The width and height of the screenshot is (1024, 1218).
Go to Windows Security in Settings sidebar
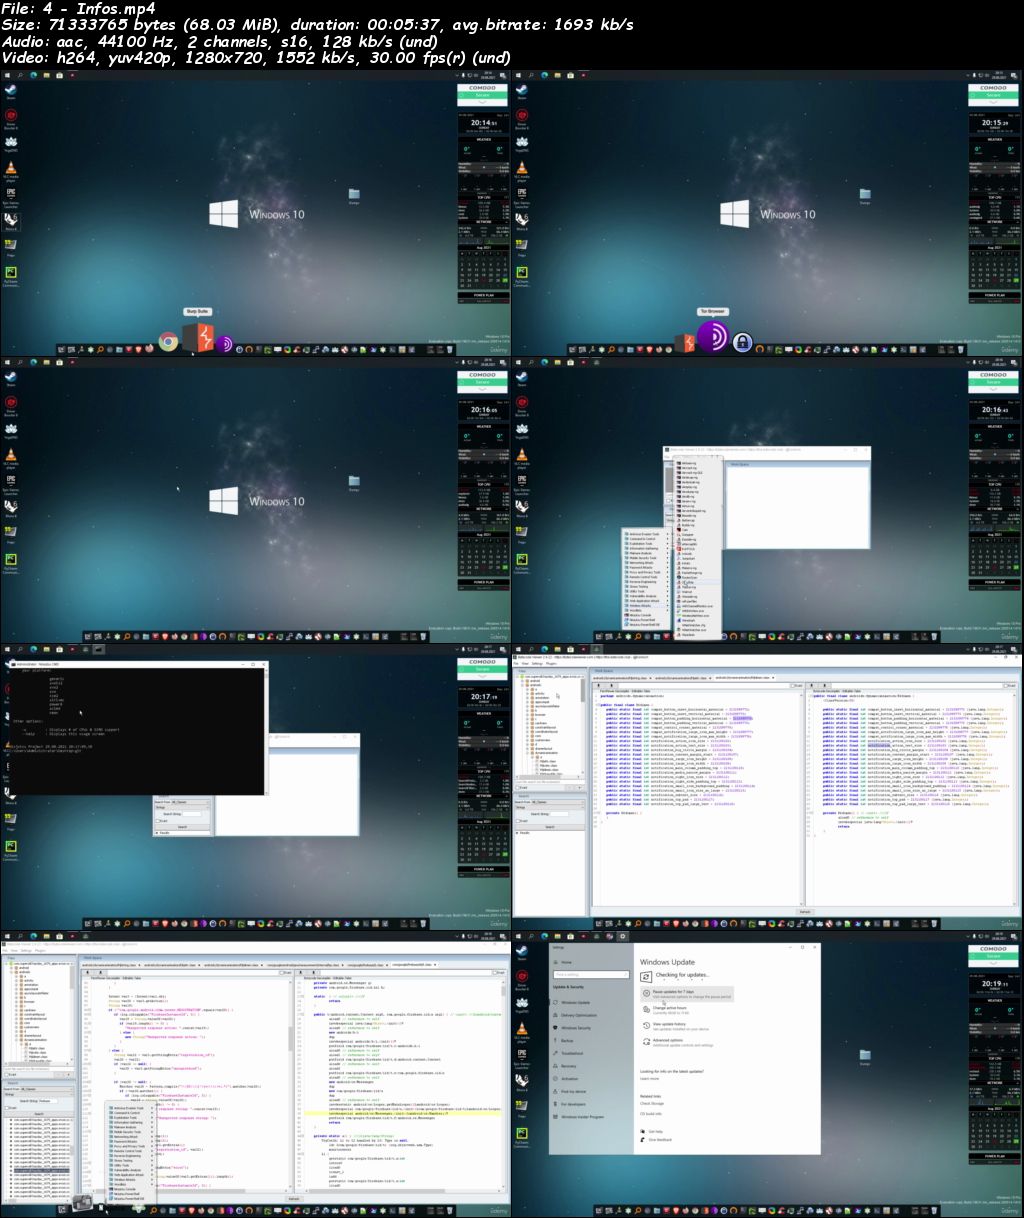(575, 1028)
